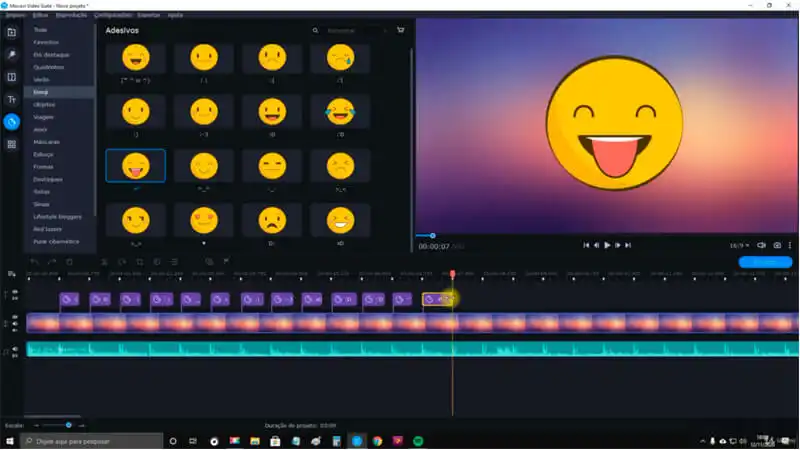Take a snapshot with the camera icon
The width and height of the screenshot is (800, 450).
click(x=777, y=245)
